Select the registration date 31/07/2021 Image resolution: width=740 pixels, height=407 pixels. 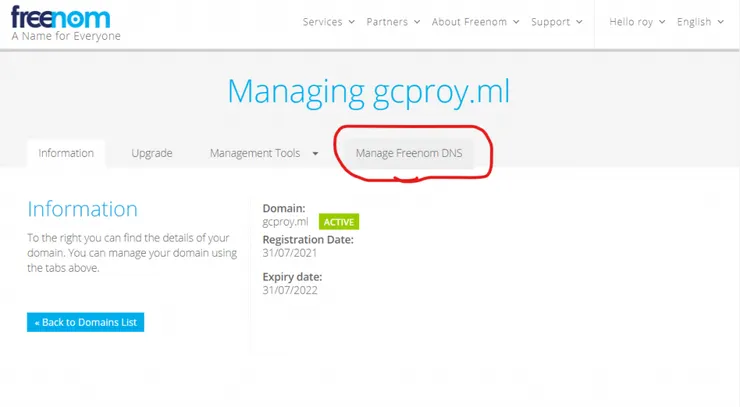(x=290, y=253)
